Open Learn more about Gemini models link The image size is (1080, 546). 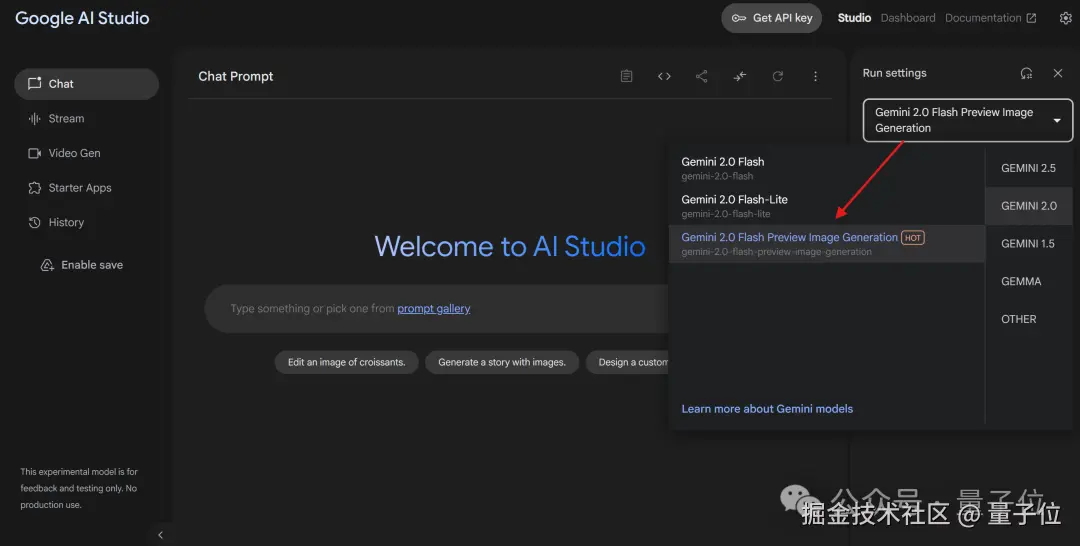pyautogui.click(x=767, y=409)
